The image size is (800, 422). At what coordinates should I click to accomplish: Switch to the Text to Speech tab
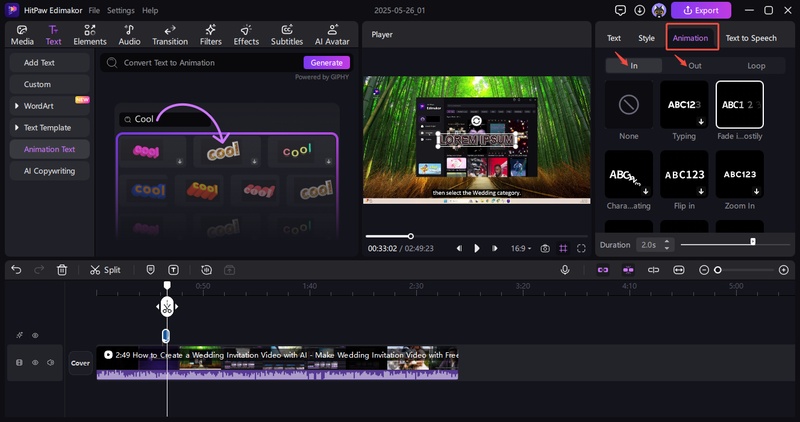coord(751,38)
